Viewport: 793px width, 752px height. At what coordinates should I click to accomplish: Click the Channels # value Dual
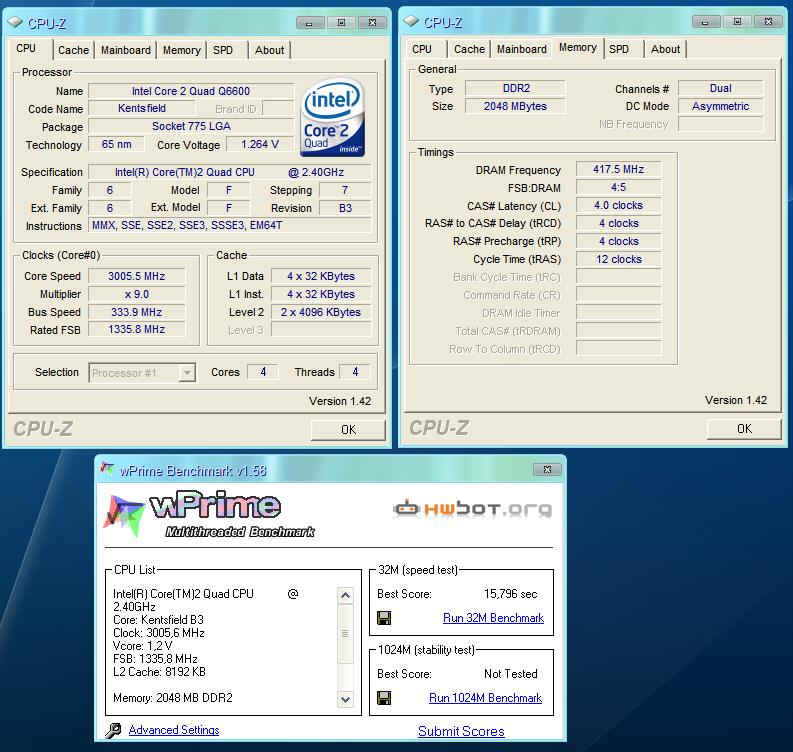[x=721, y=89]
